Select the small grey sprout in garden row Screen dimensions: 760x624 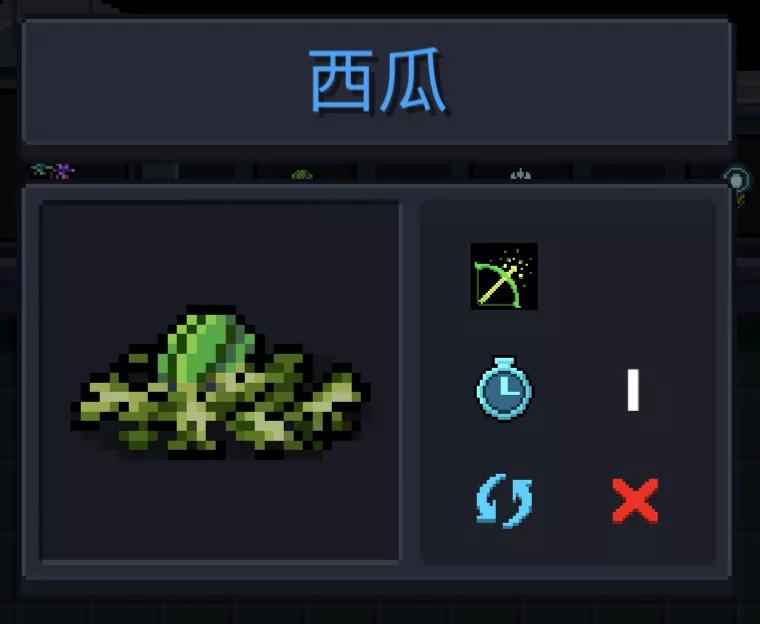pos(521,174)
